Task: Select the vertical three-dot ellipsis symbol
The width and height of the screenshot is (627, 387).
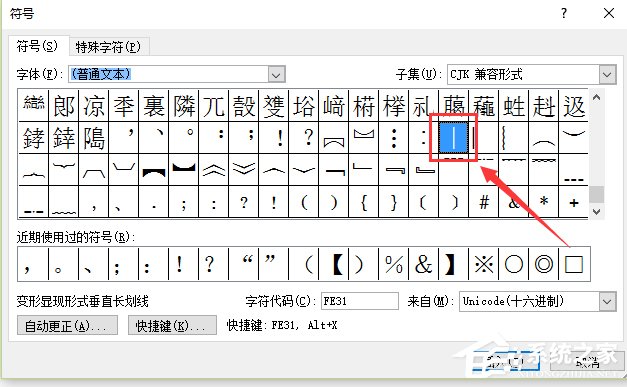Action: [x=393, y=138]
